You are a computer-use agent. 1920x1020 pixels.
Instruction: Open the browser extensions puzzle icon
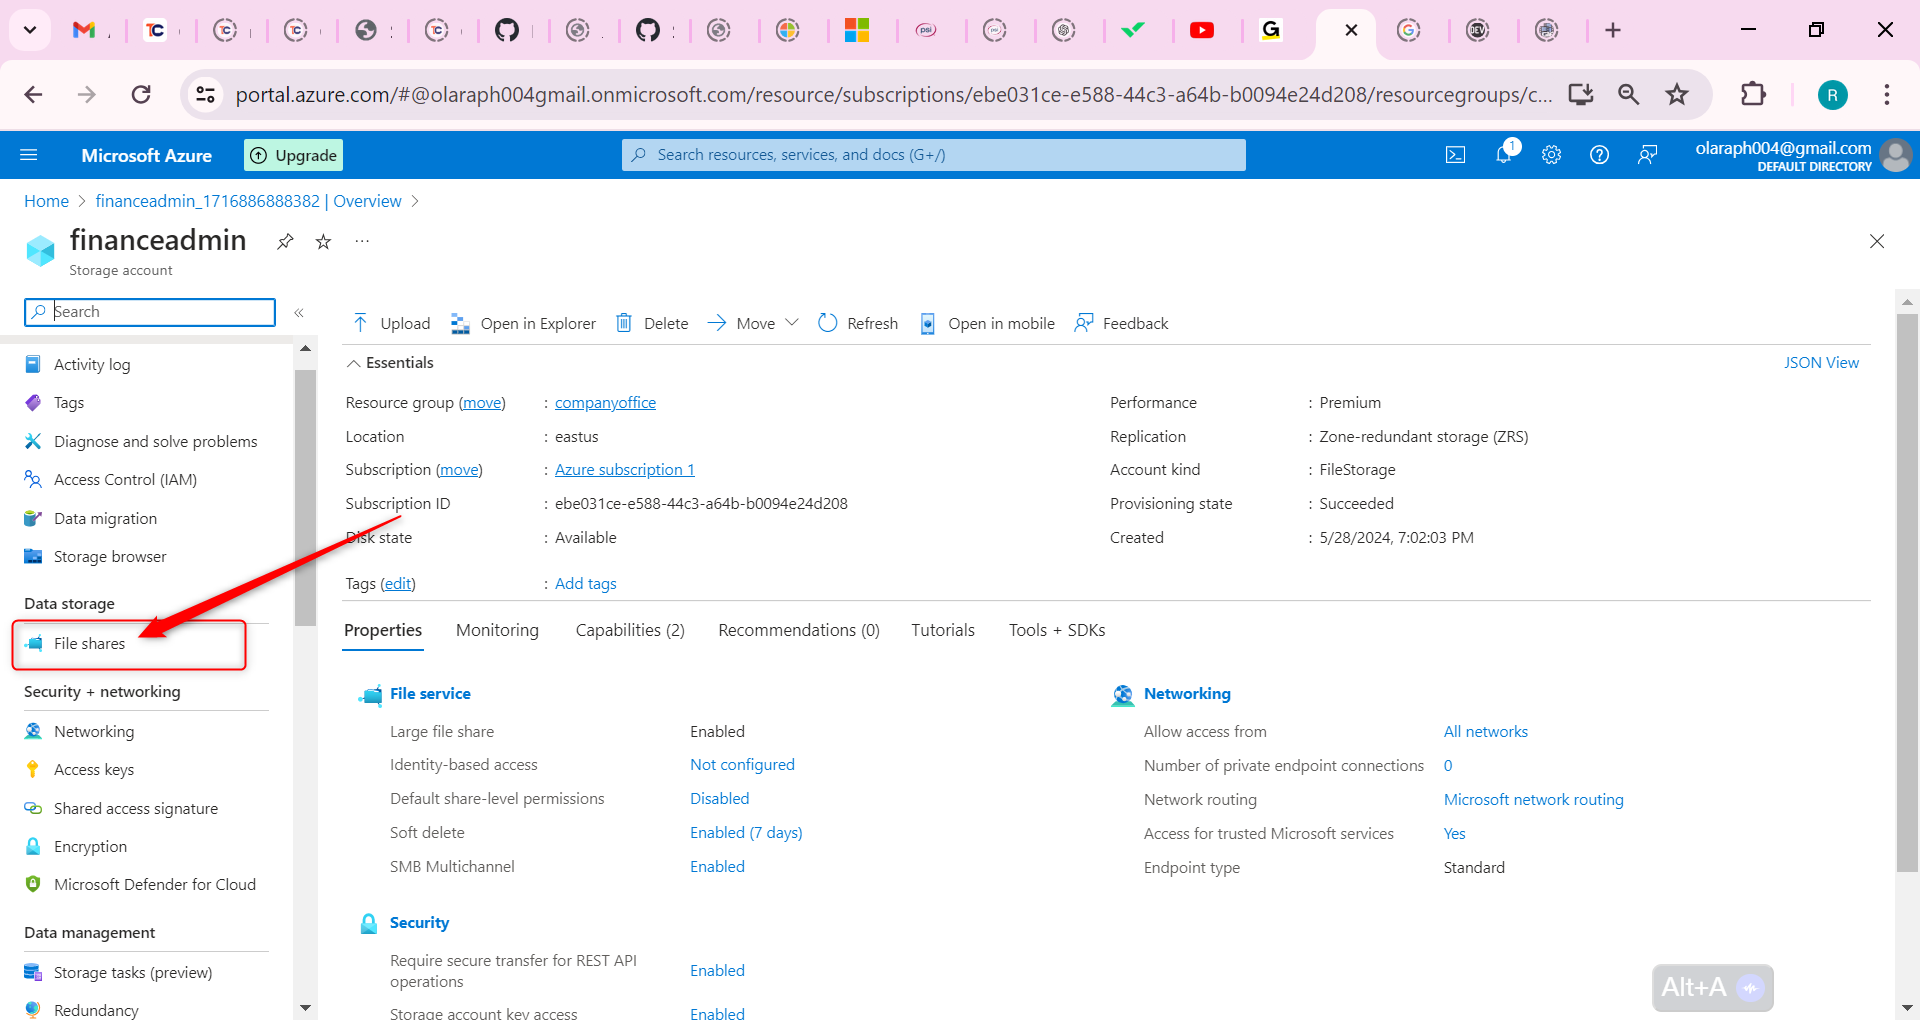coord(1753,94)
